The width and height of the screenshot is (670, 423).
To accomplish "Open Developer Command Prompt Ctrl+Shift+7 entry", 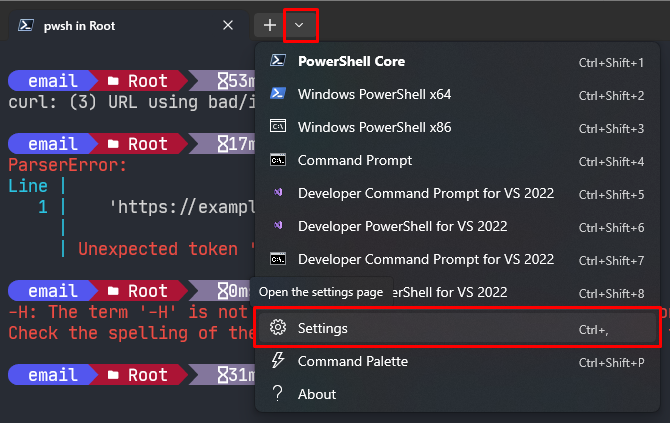I will [458, 259].
